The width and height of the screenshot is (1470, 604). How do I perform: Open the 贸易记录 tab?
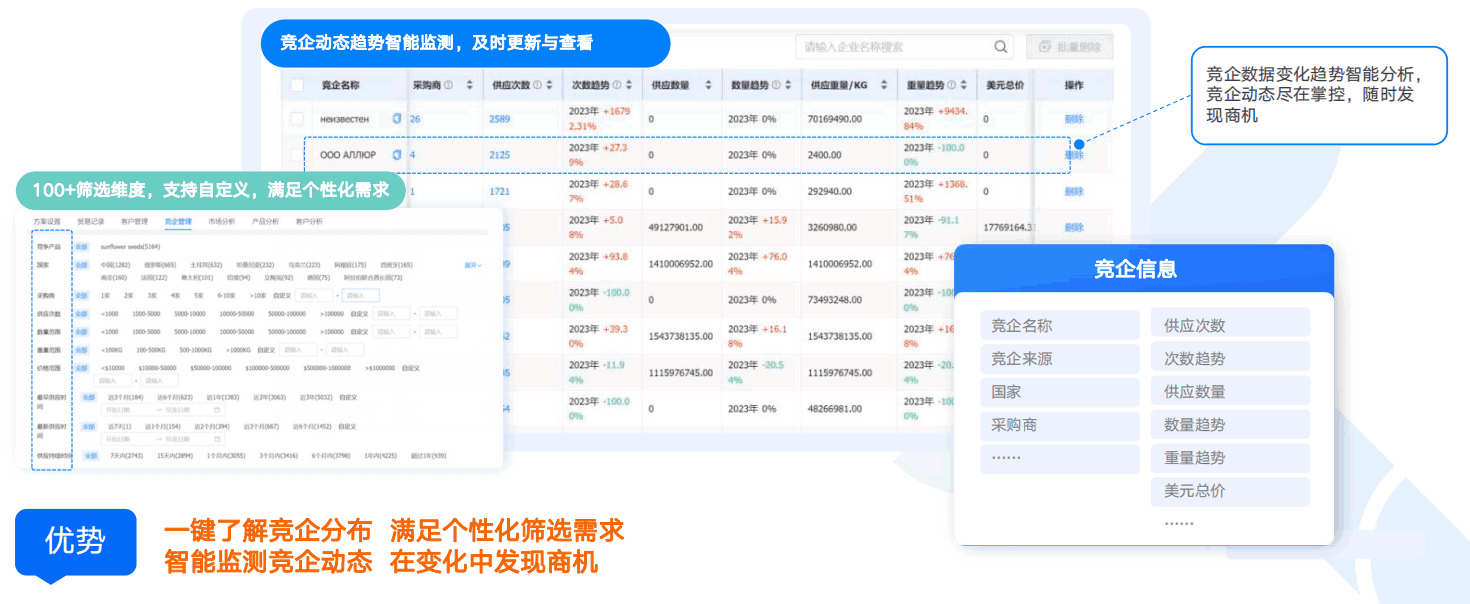pos(90,221)
